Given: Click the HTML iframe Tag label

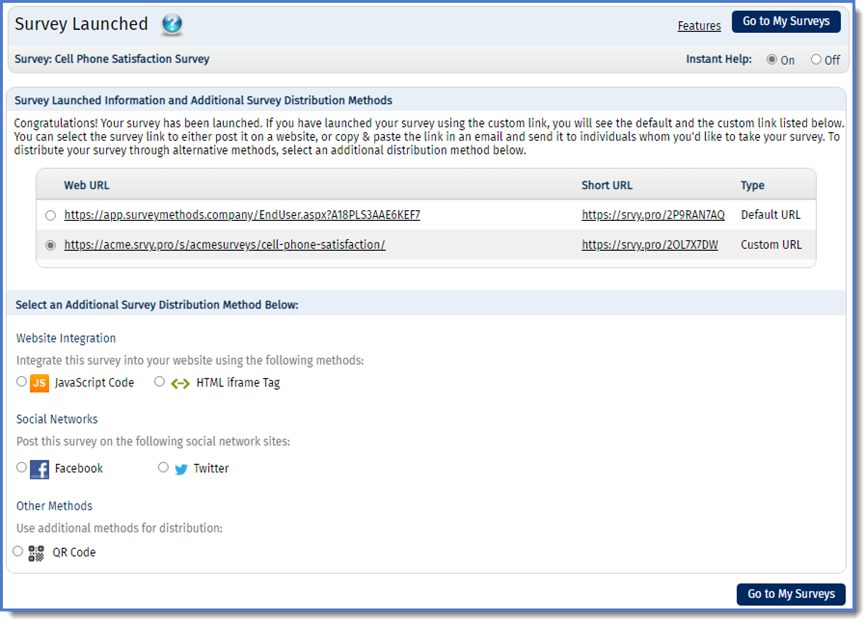Looking at the screenshot, I should pos(238,383).
